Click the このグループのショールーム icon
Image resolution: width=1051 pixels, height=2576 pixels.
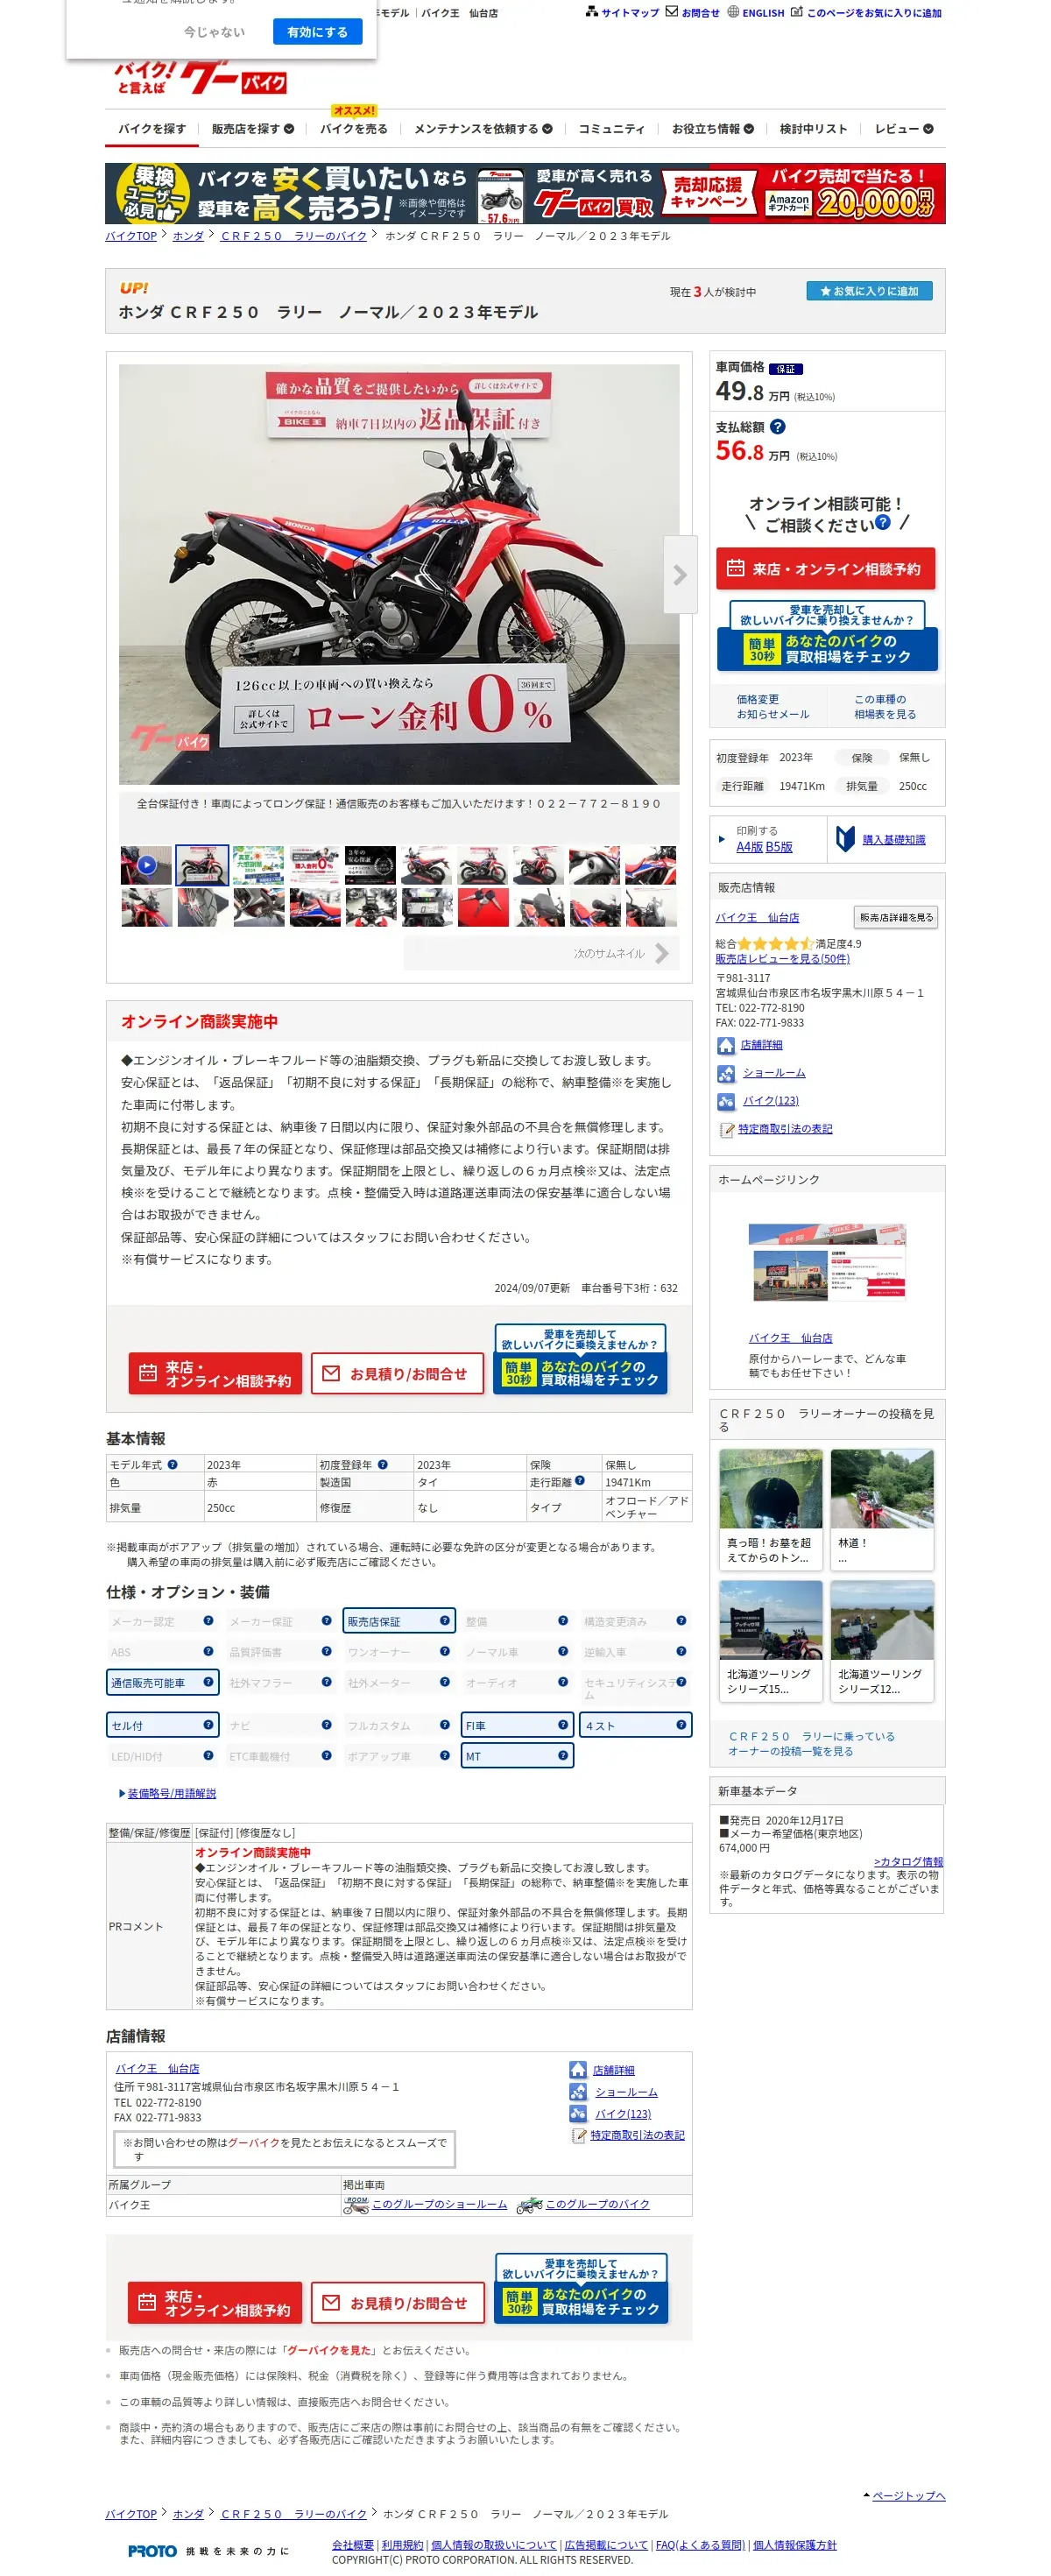[356, 2205]
